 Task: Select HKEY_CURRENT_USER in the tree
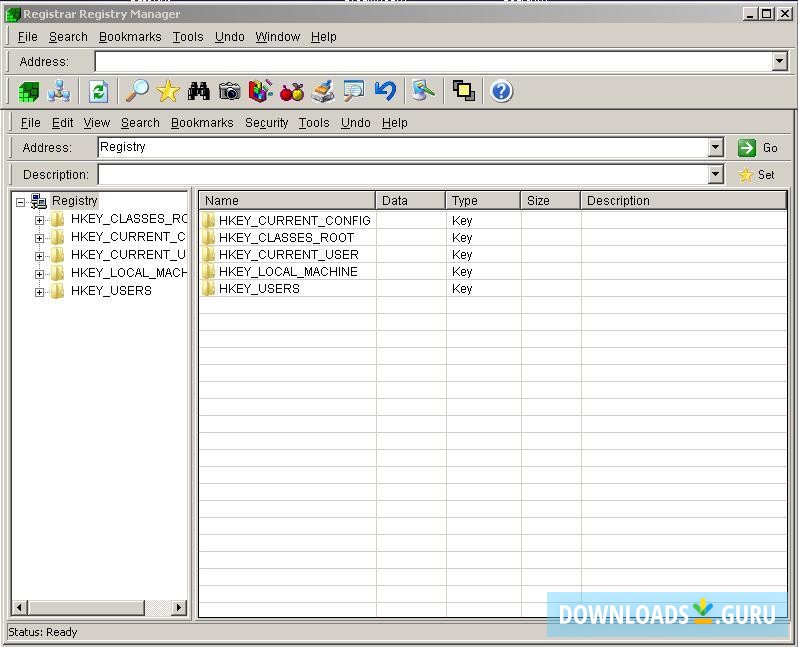128,255
